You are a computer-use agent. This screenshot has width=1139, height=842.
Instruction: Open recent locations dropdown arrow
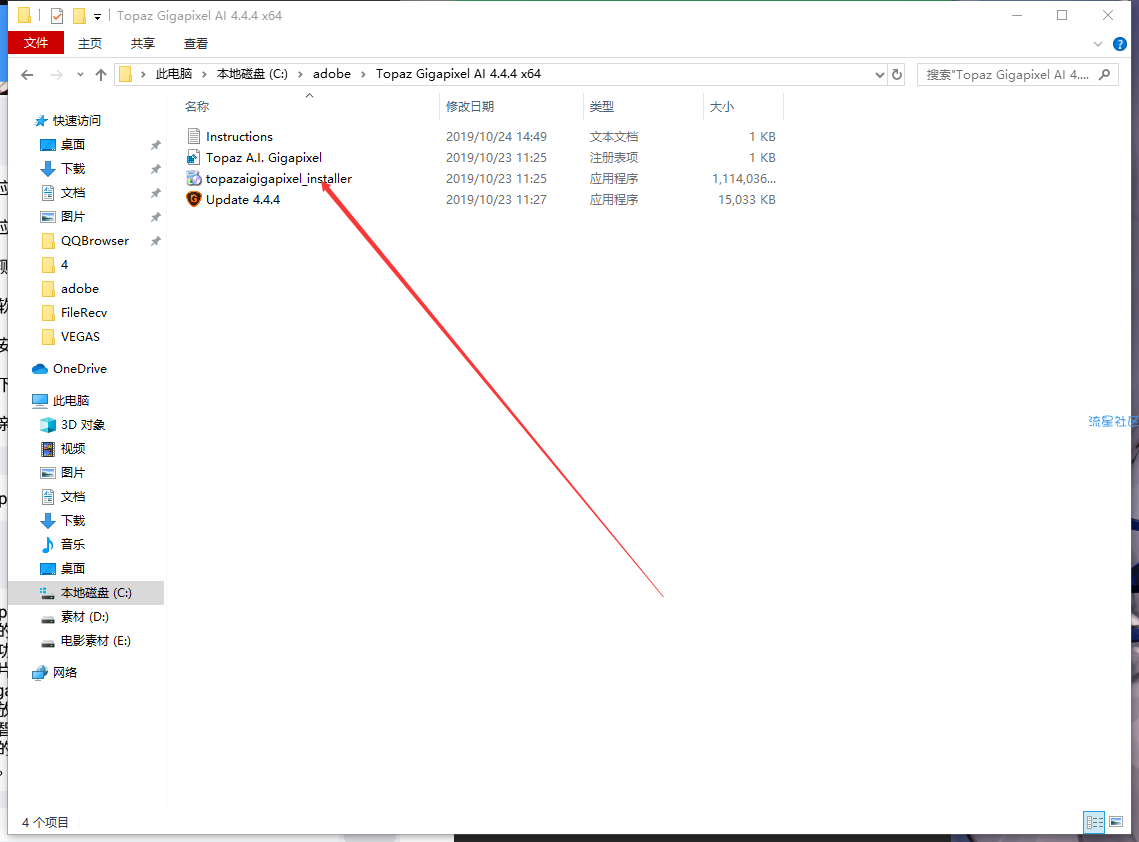point(80,74)
